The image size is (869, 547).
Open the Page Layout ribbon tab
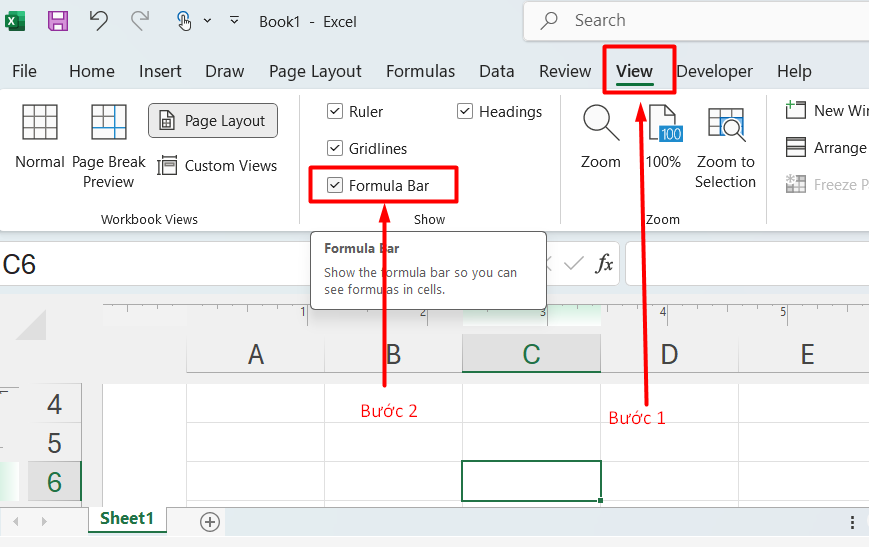point(315,71)
